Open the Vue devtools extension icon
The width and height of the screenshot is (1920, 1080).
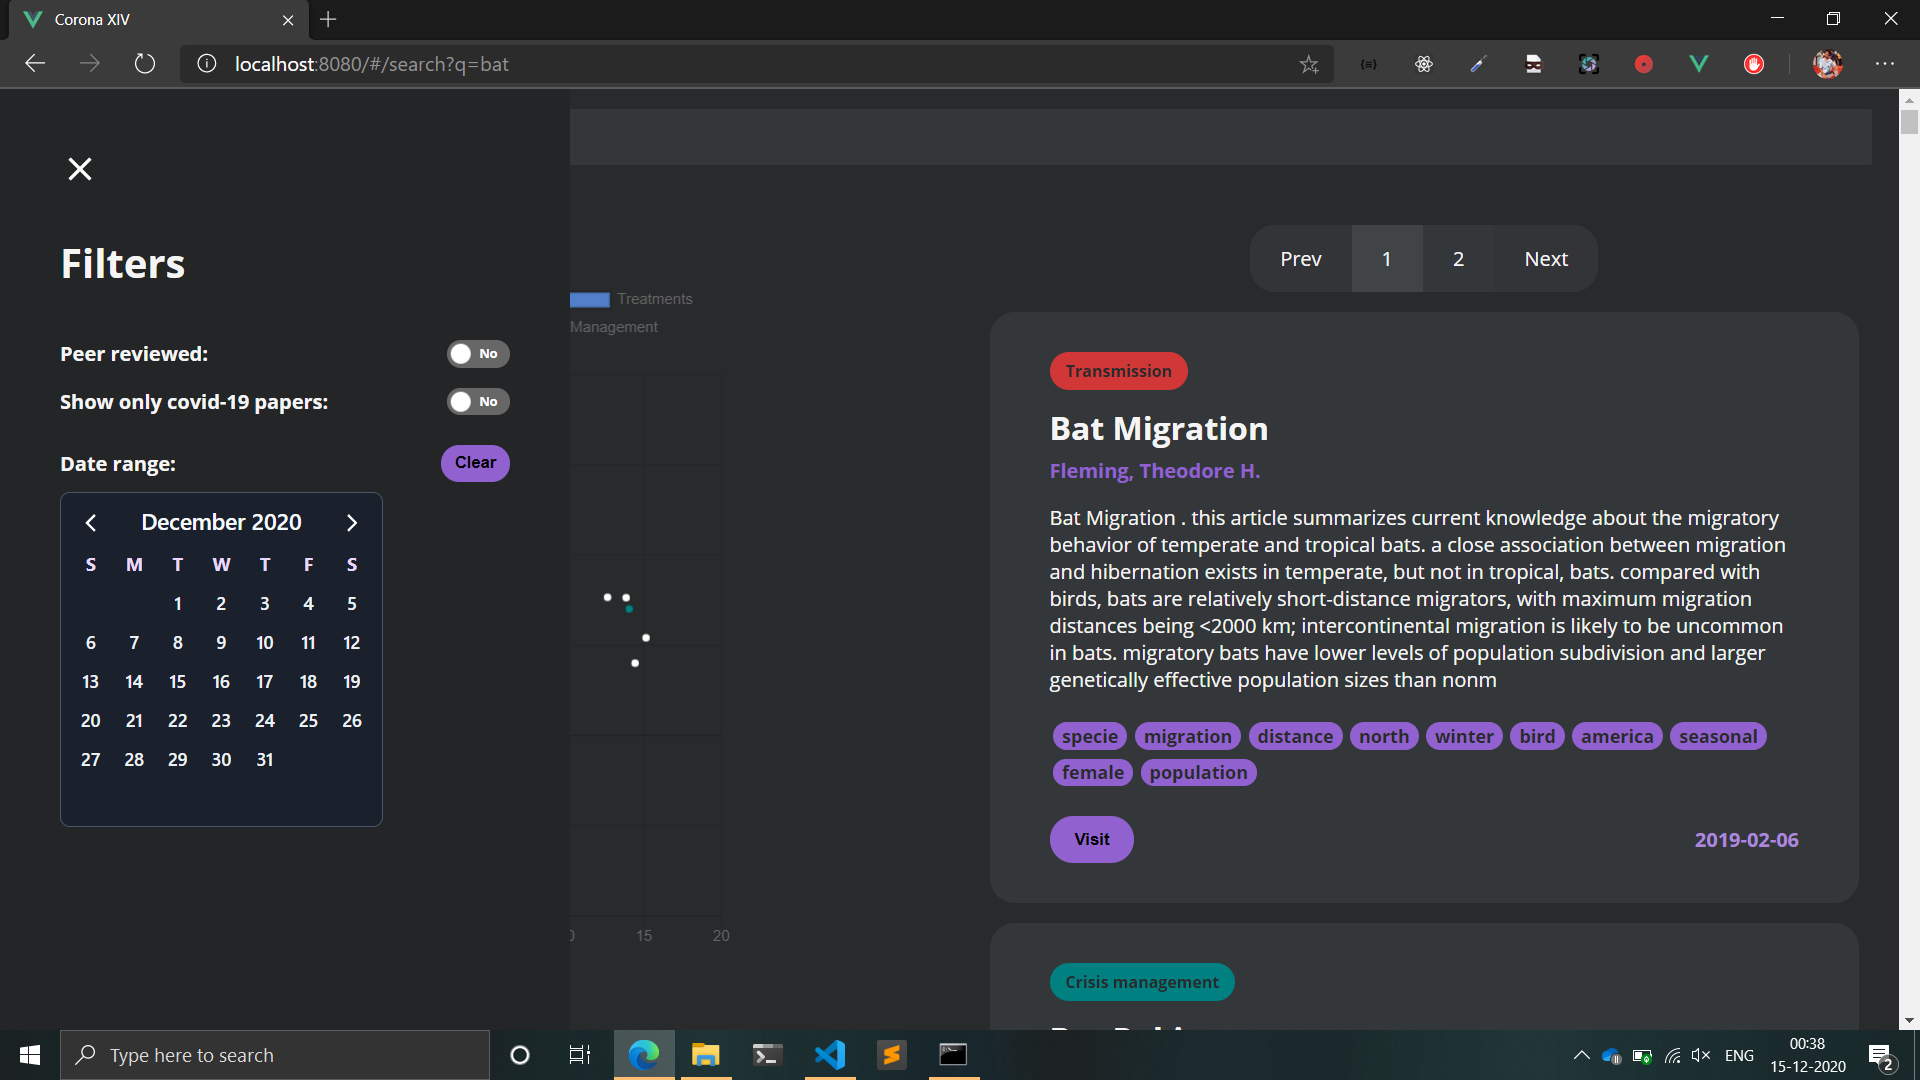point(1698,64)
